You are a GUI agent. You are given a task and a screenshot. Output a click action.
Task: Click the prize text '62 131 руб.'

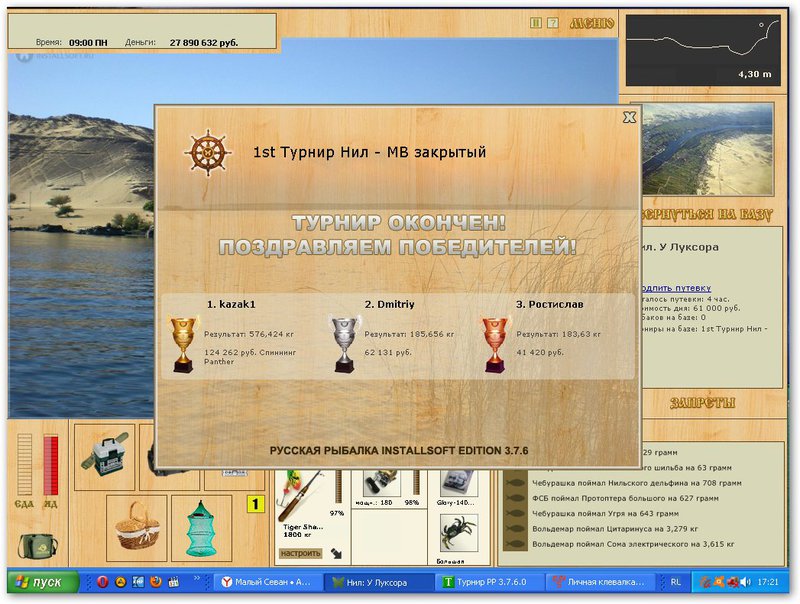pyautogui.click(x=388, y=353)
